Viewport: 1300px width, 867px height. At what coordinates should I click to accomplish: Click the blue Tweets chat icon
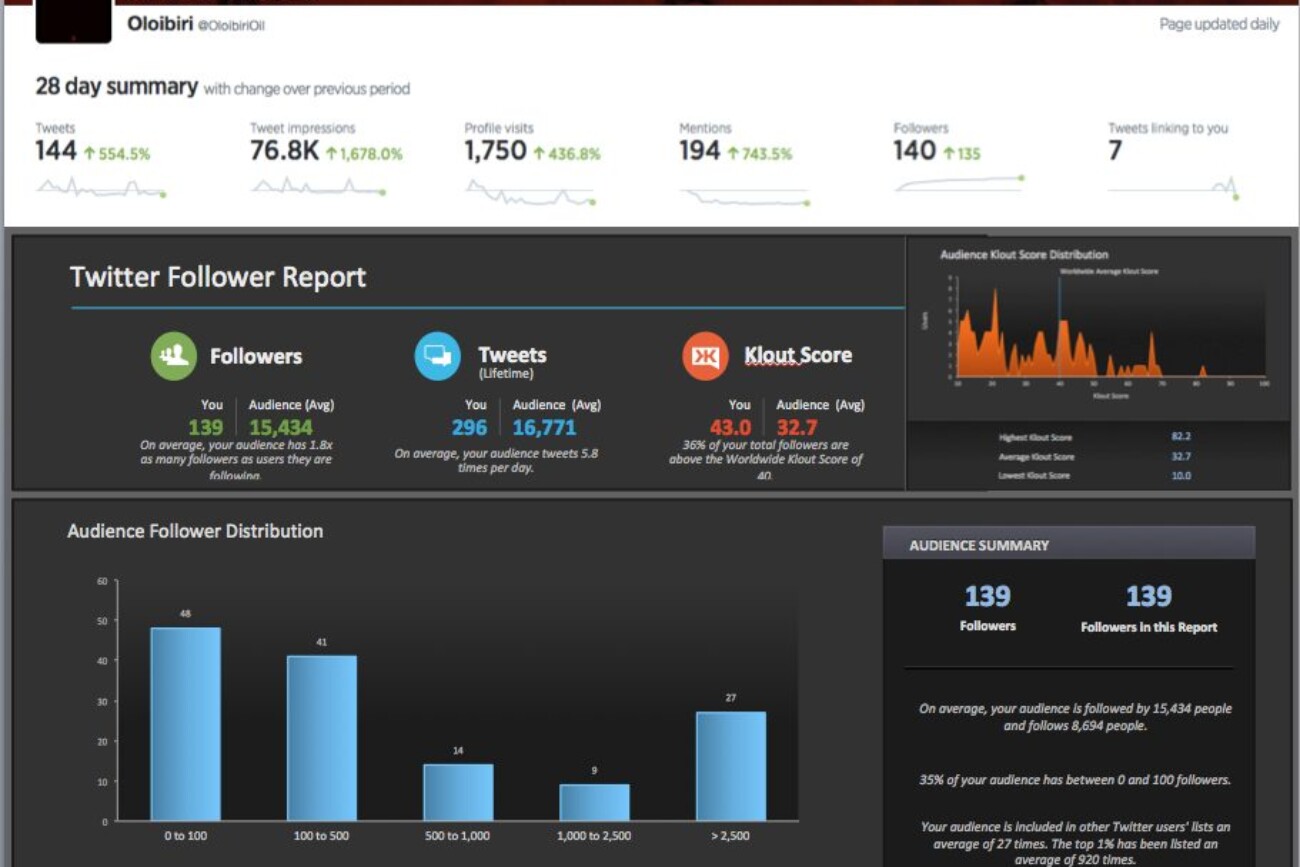(x=437, y=357)
